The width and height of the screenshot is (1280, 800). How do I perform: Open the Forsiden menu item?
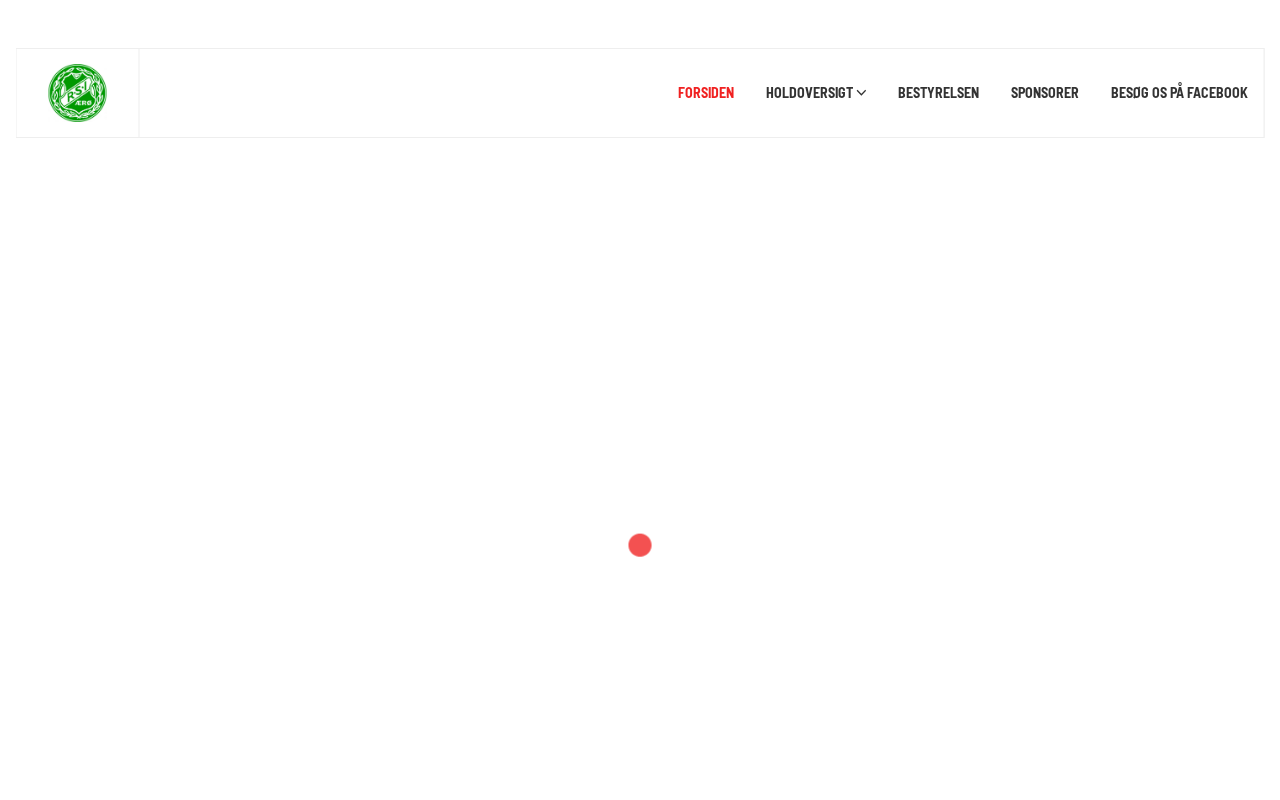[x=706, y=93]
